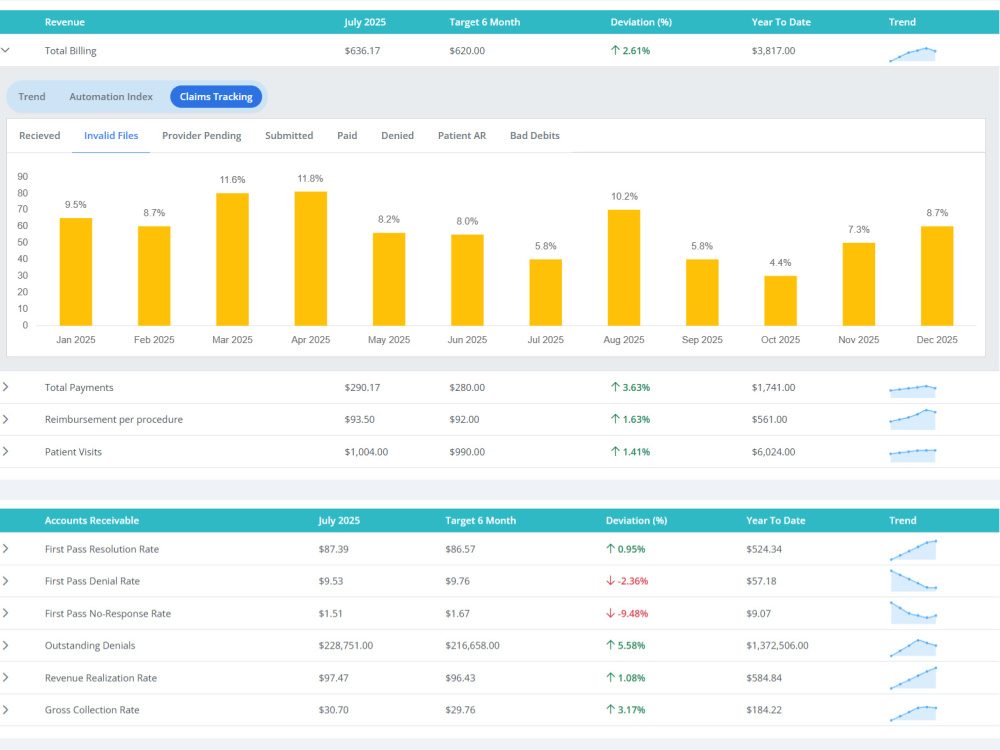Click Revenue table Target 6 Month header
The image size is (1000, 750).
[485, 22]
